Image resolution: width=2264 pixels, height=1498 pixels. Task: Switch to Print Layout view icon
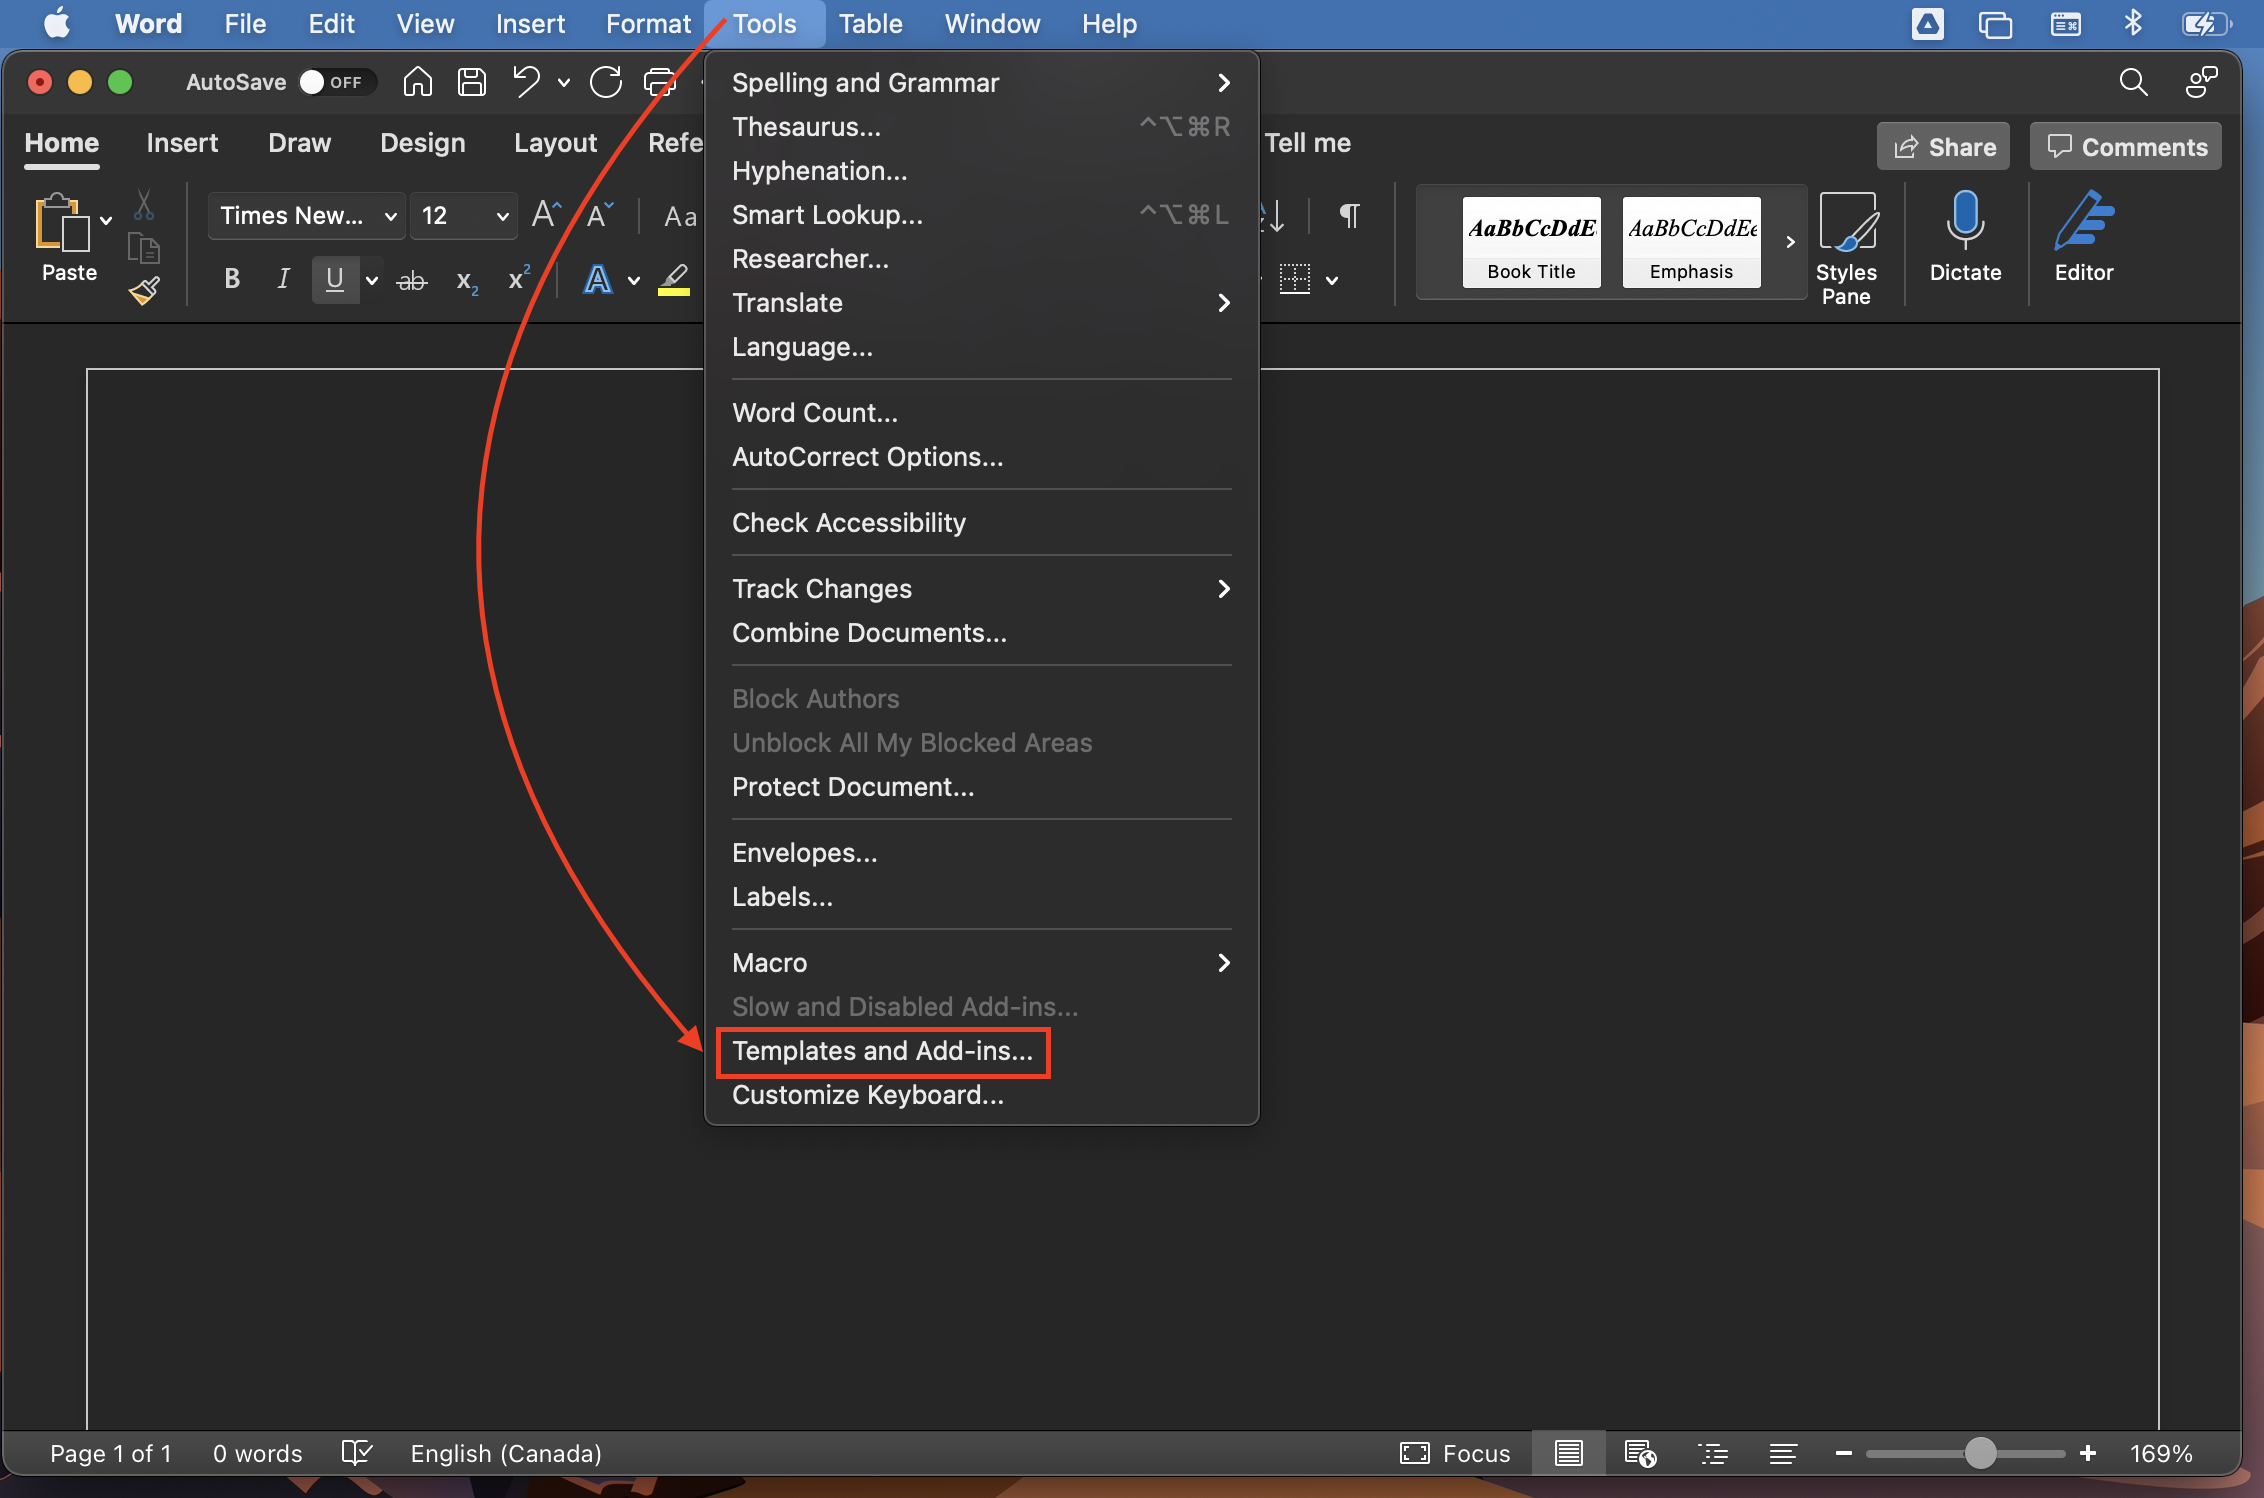(x=1568, y=1453)
